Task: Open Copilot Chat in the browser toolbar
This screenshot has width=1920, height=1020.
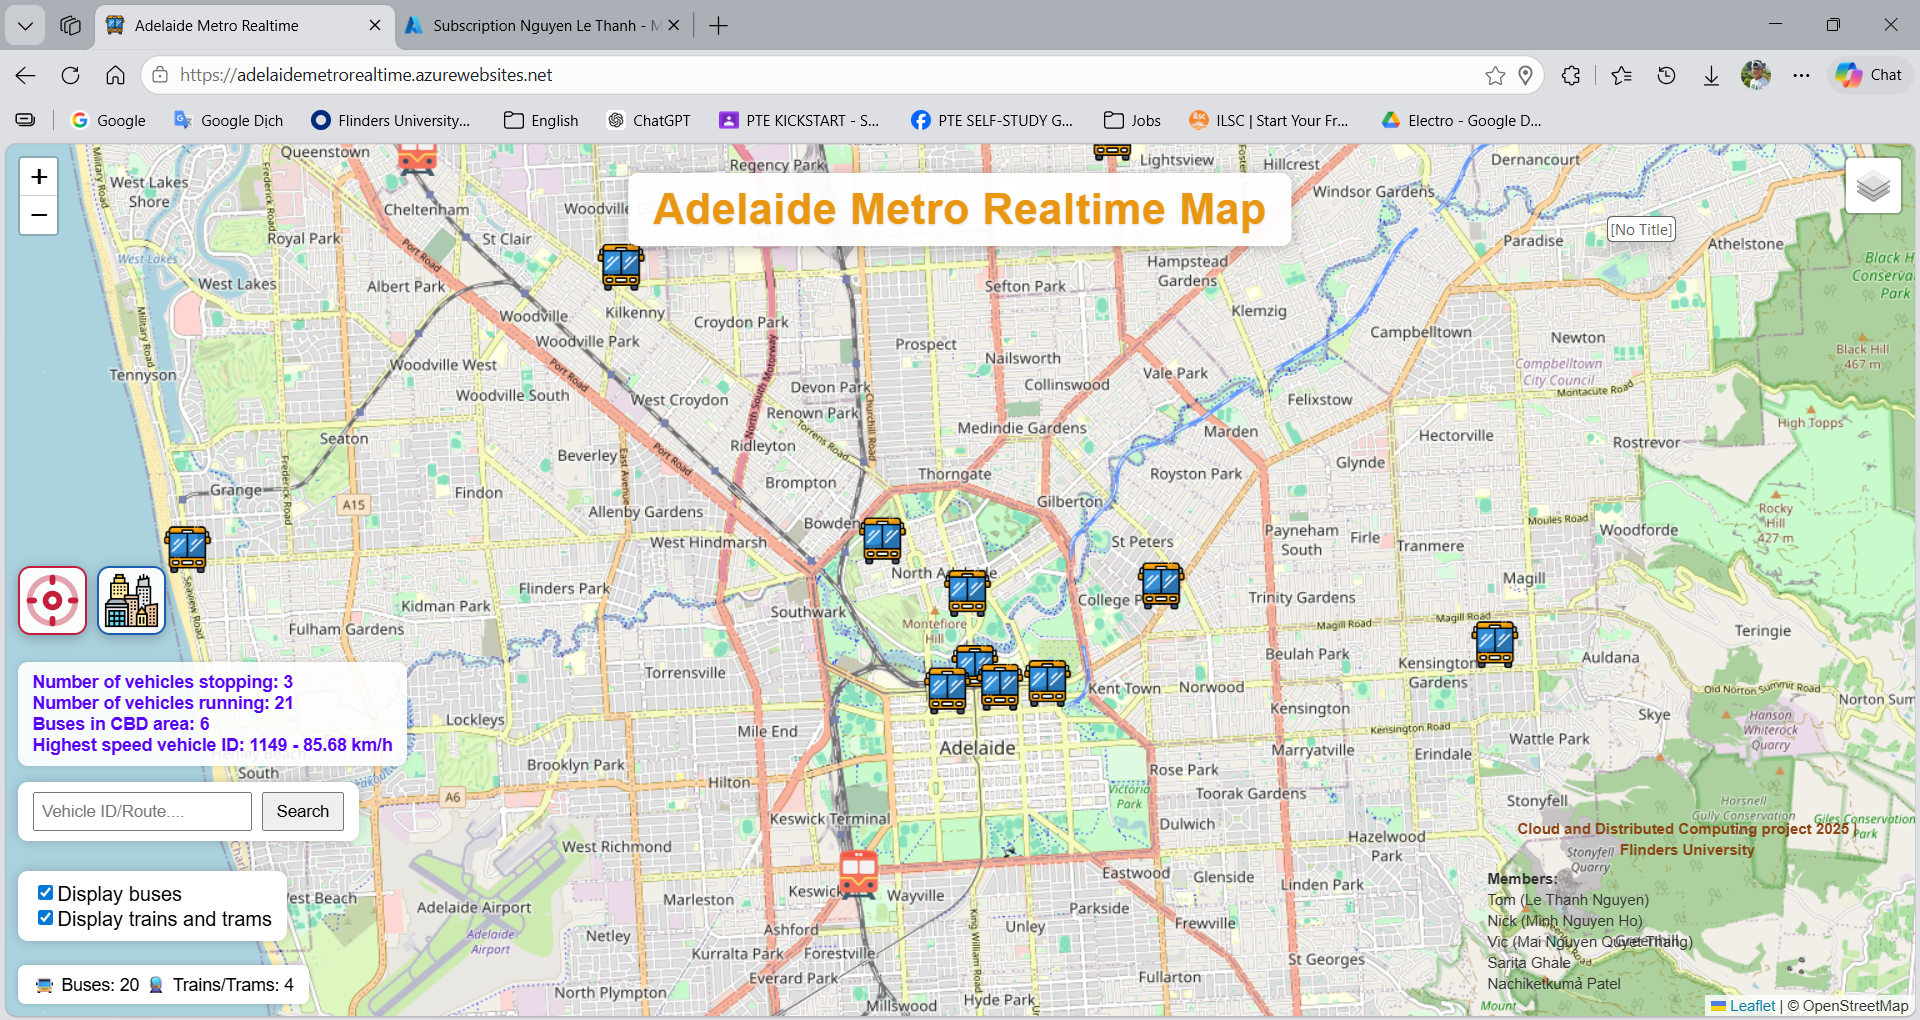Action: [1868, 74]
